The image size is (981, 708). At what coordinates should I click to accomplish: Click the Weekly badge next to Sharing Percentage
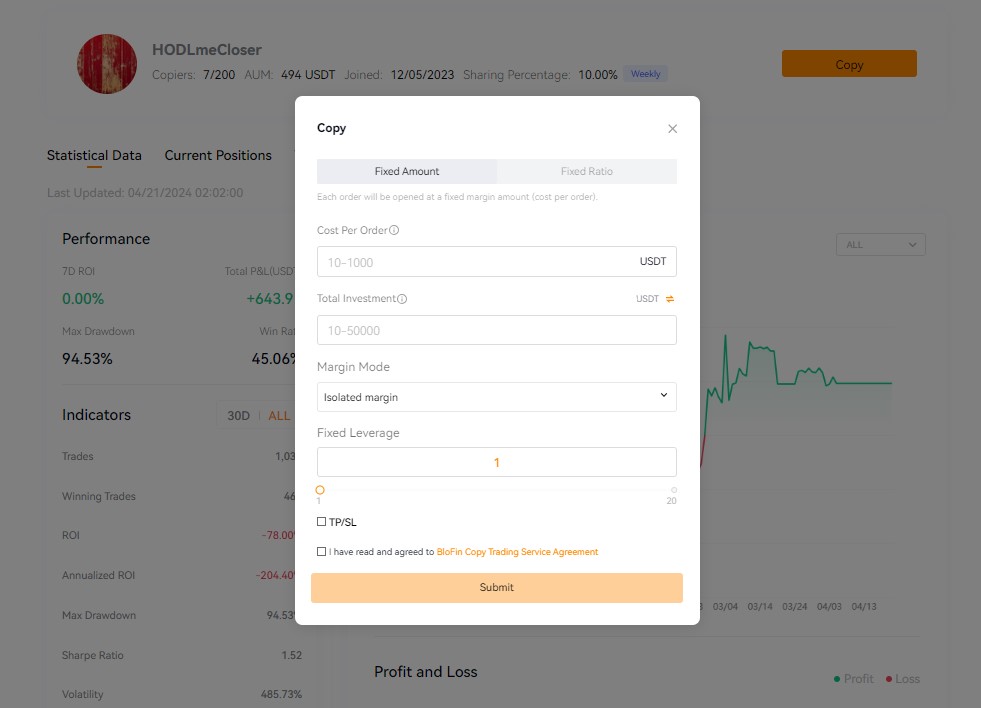(x=645, y=73)
